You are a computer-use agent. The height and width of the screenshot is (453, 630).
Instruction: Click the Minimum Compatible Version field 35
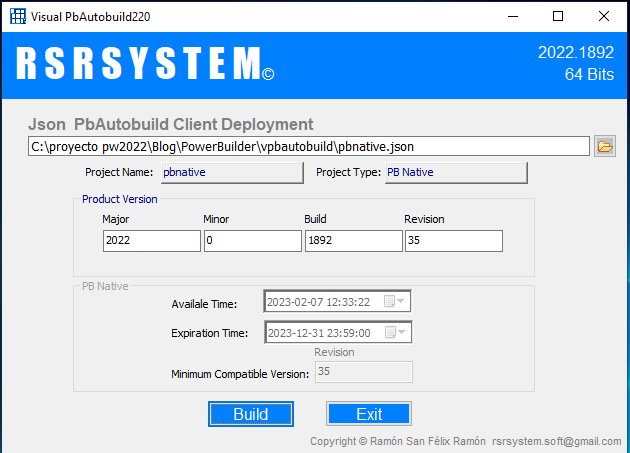[364, 372]
